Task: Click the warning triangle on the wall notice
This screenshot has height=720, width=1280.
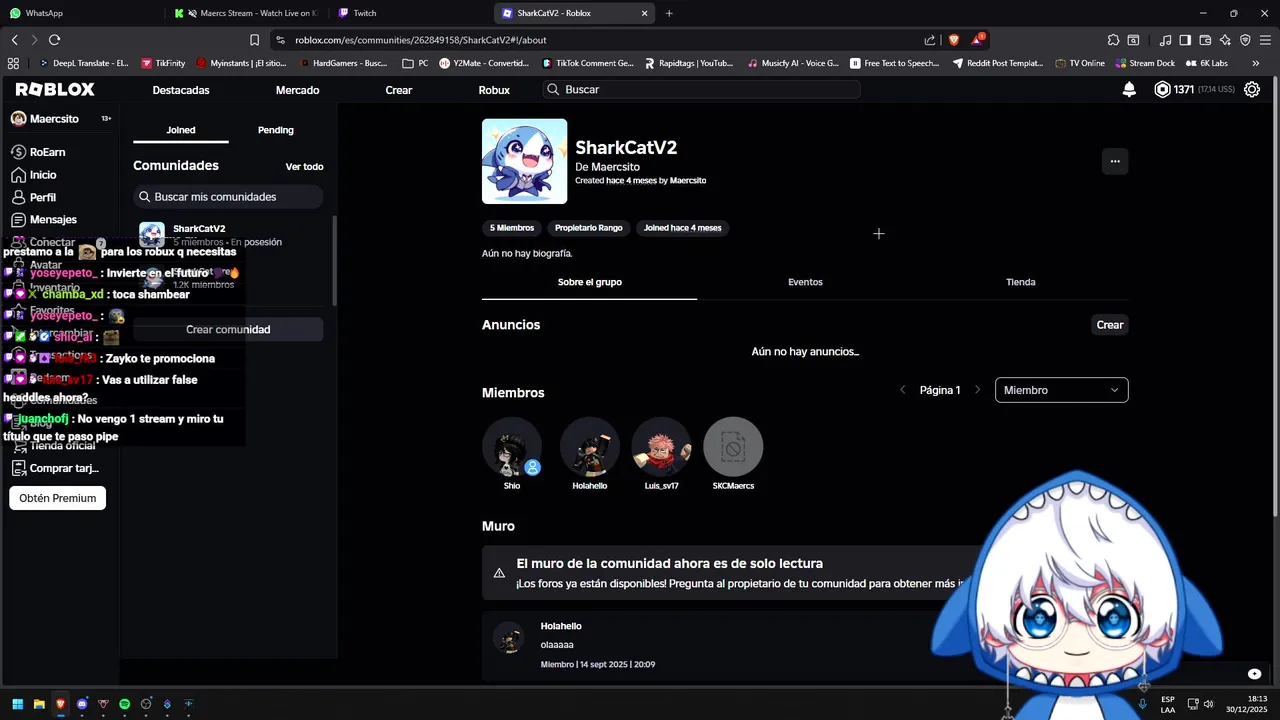Action: (499, 573)
